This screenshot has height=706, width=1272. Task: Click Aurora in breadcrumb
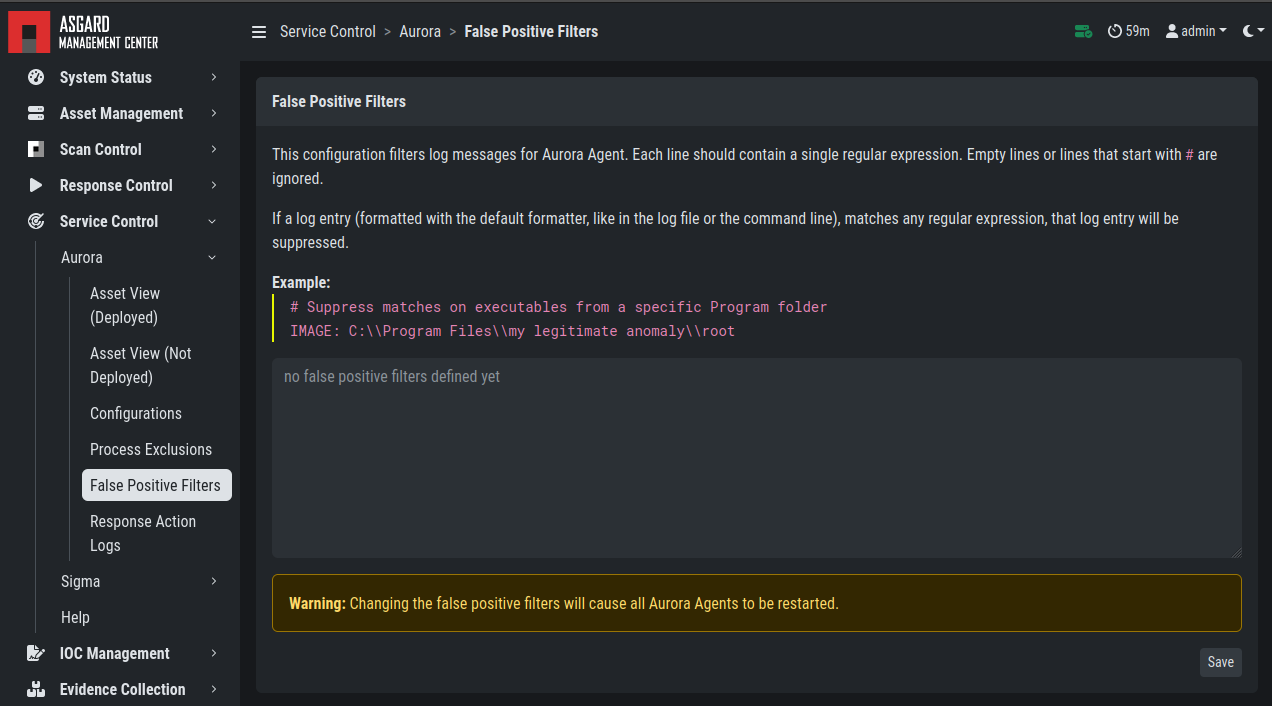click(420, 32)
